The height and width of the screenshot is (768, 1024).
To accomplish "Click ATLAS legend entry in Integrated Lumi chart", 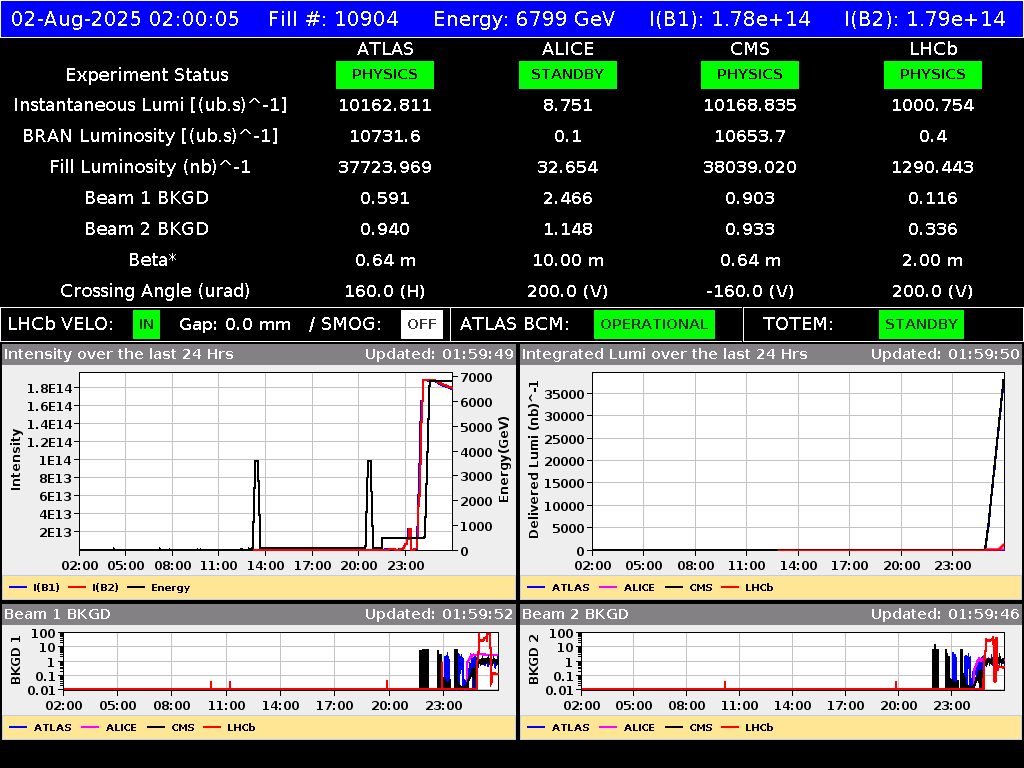I will (558, 587).
